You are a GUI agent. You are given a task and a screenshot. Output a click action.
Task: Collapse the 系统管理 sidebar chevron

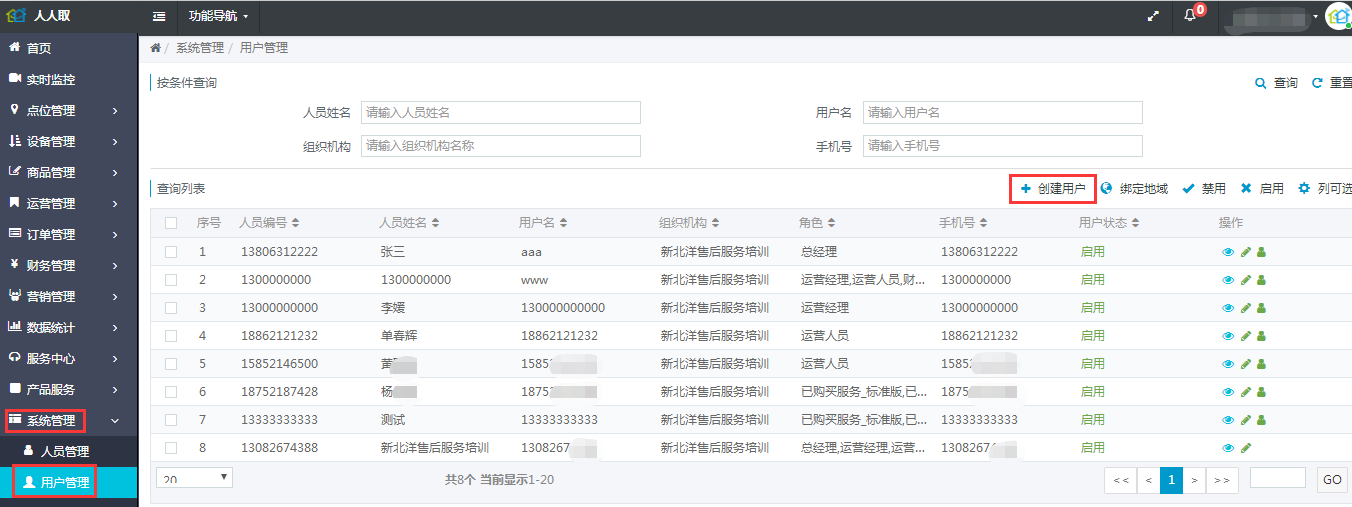pyautogui.click(x=116, y=421)
